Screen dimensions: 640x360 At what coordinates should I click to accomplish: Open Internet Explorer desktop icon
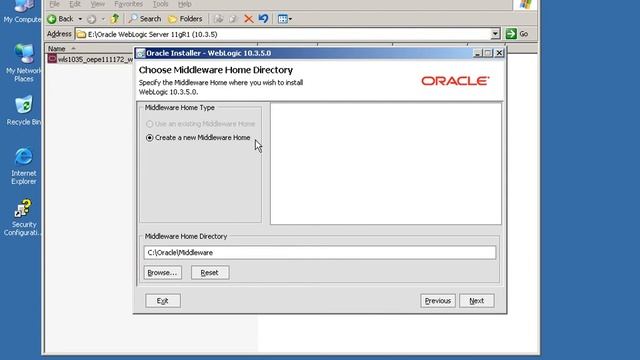pyautogui.click(x=24, y=166)
